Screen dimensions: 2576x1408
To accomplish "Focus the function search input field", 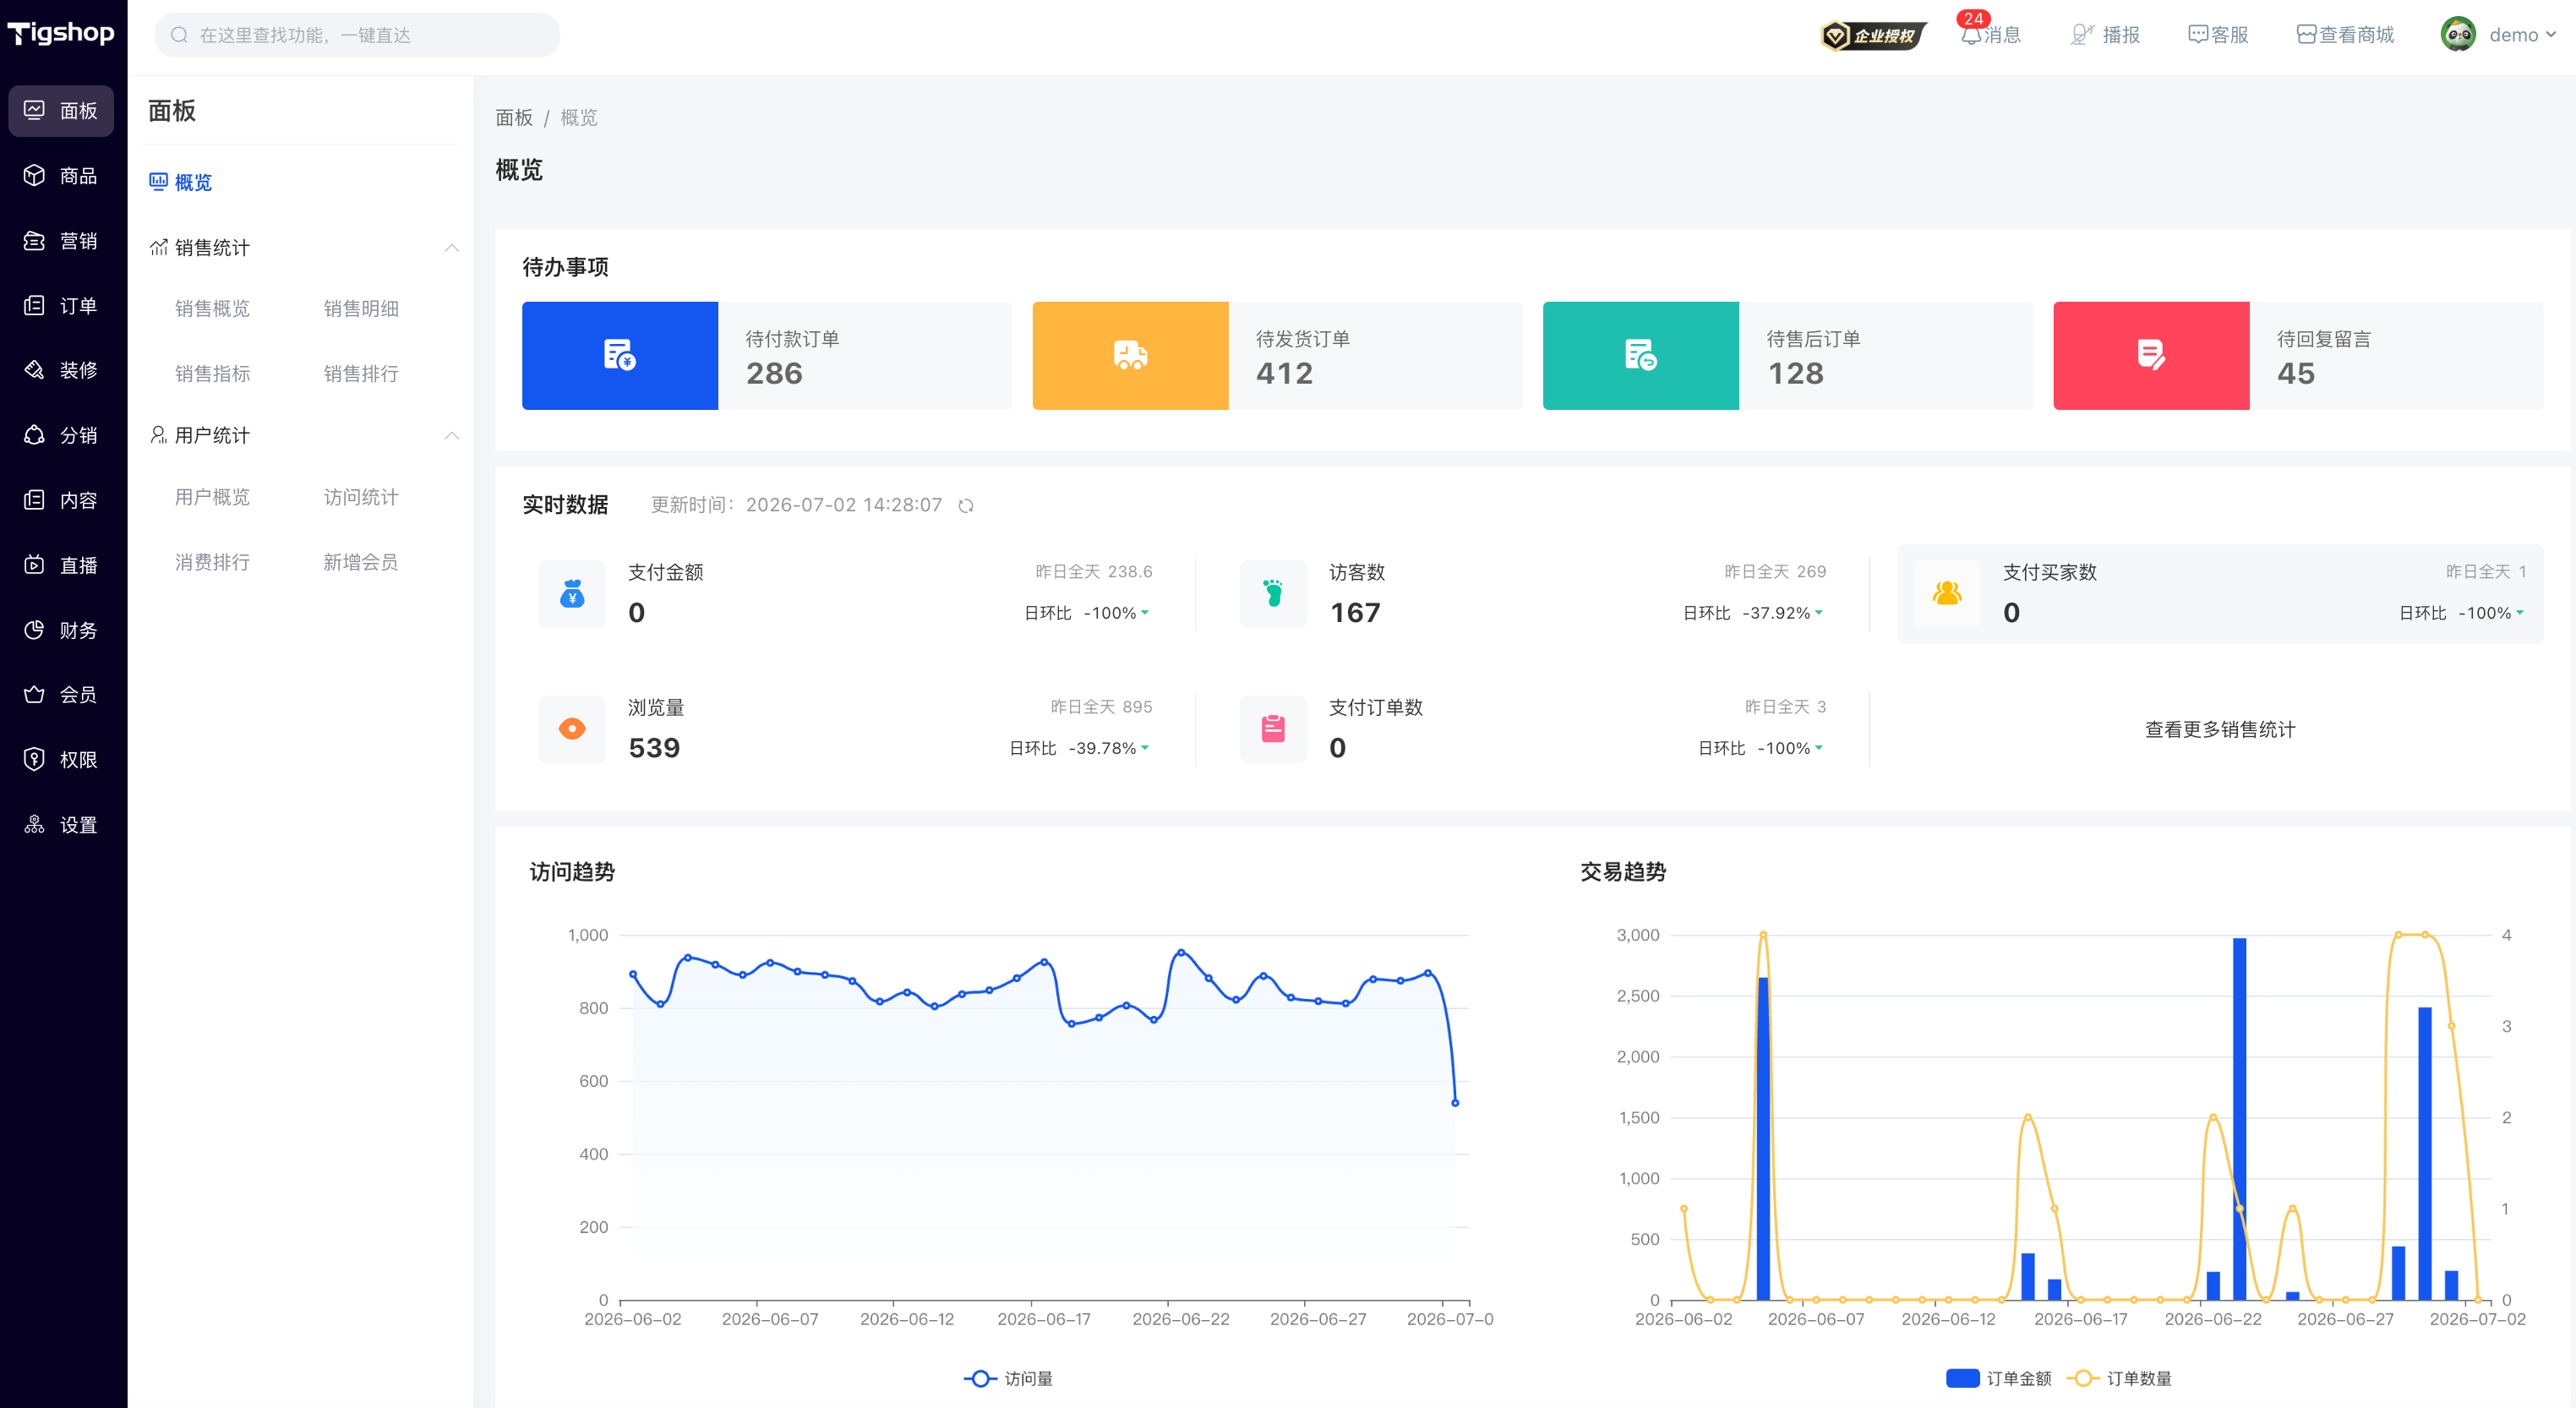I will point(357,35).
